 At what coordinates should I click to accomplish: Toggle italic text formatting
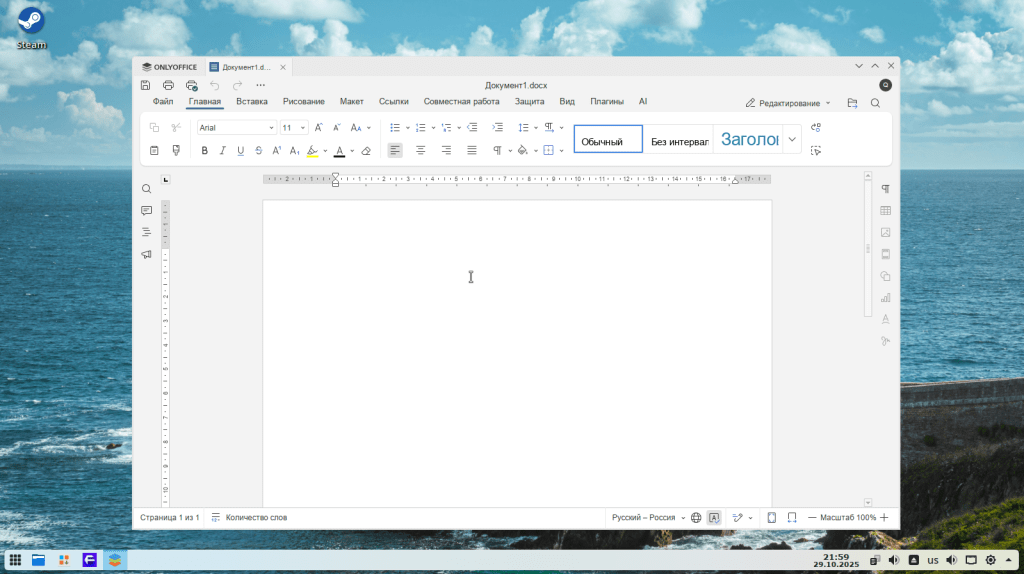(223, 151)
